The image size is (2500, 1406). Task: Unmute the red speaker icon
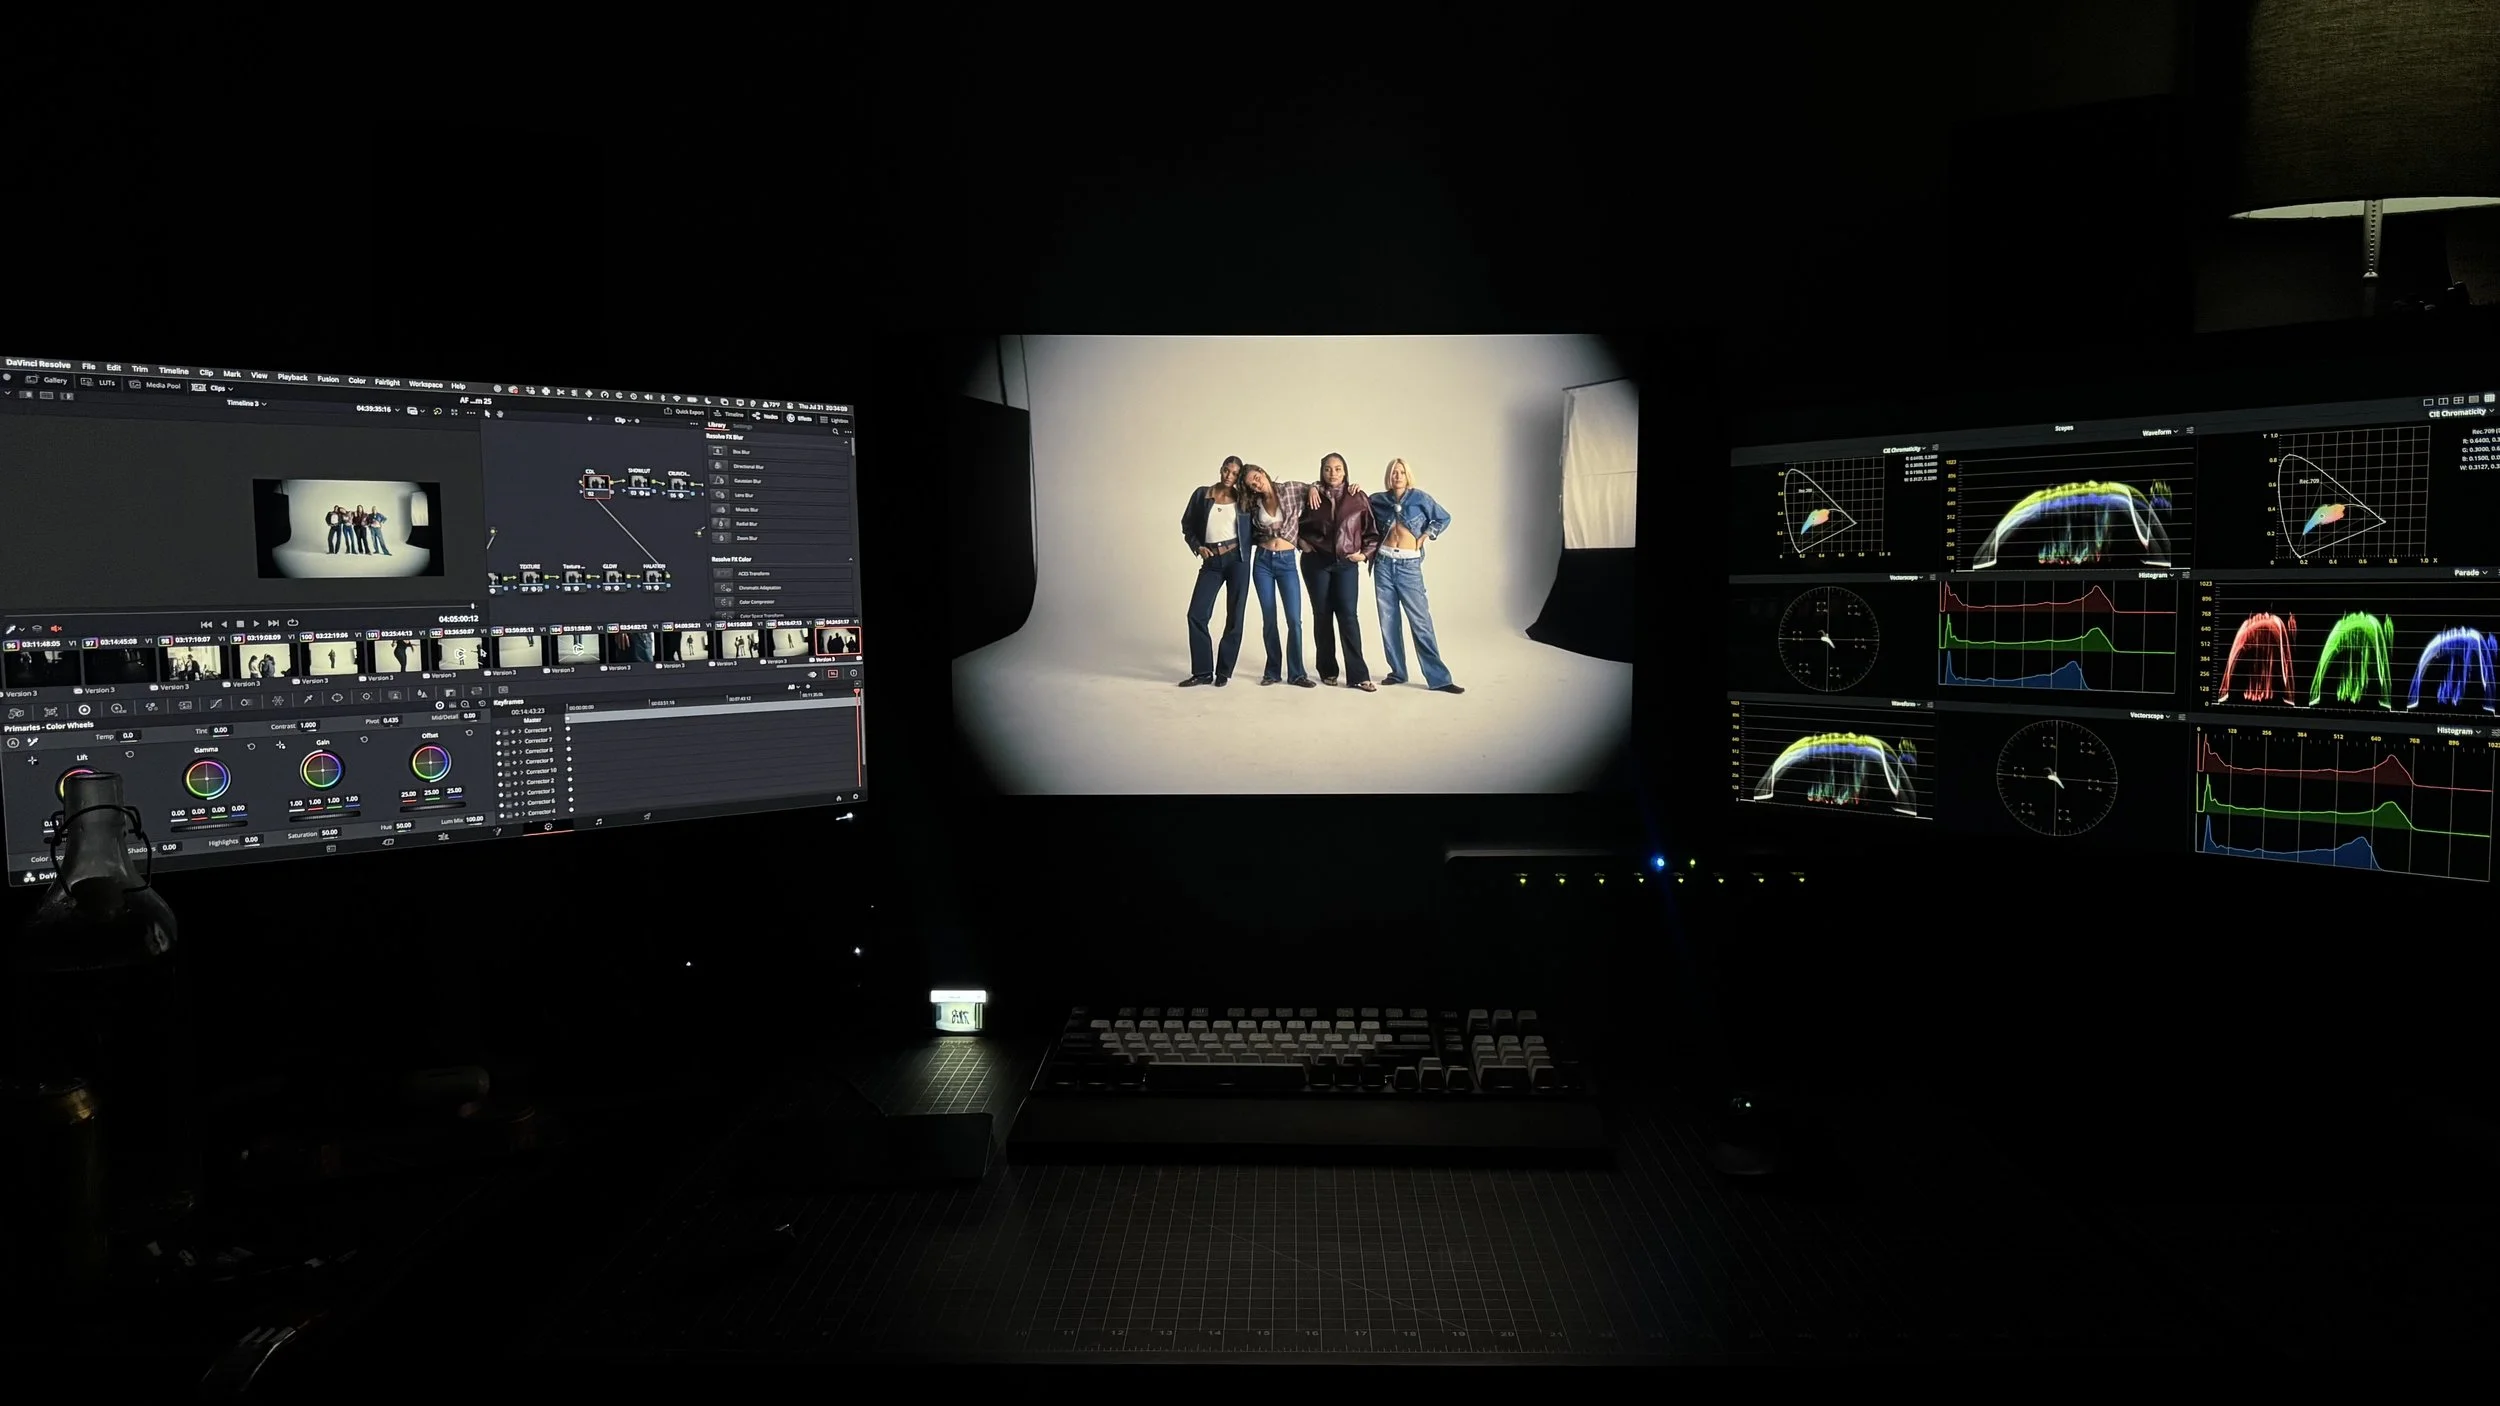click(56, 628)
